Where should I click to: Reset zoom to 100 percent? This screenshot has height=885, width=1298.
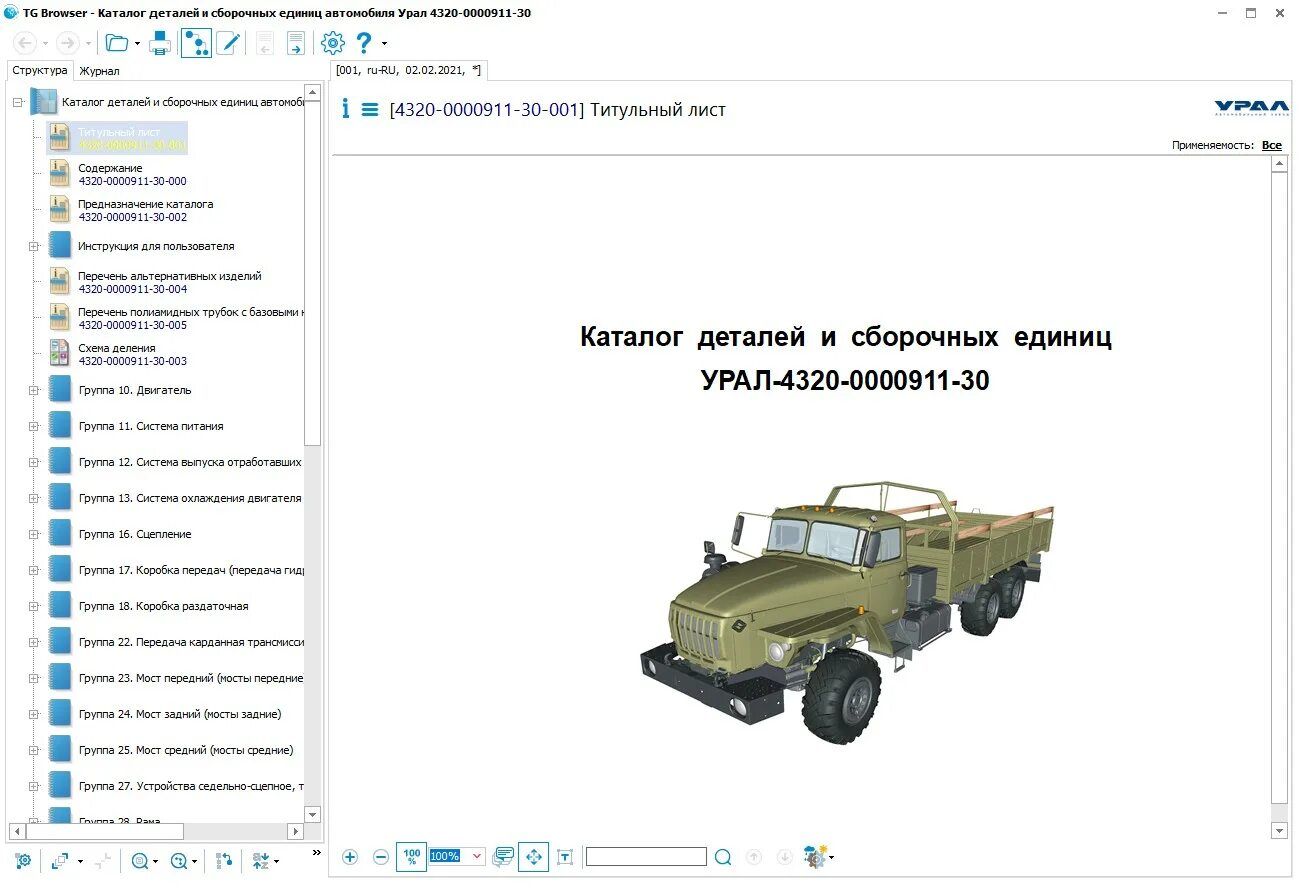[411, 857]
